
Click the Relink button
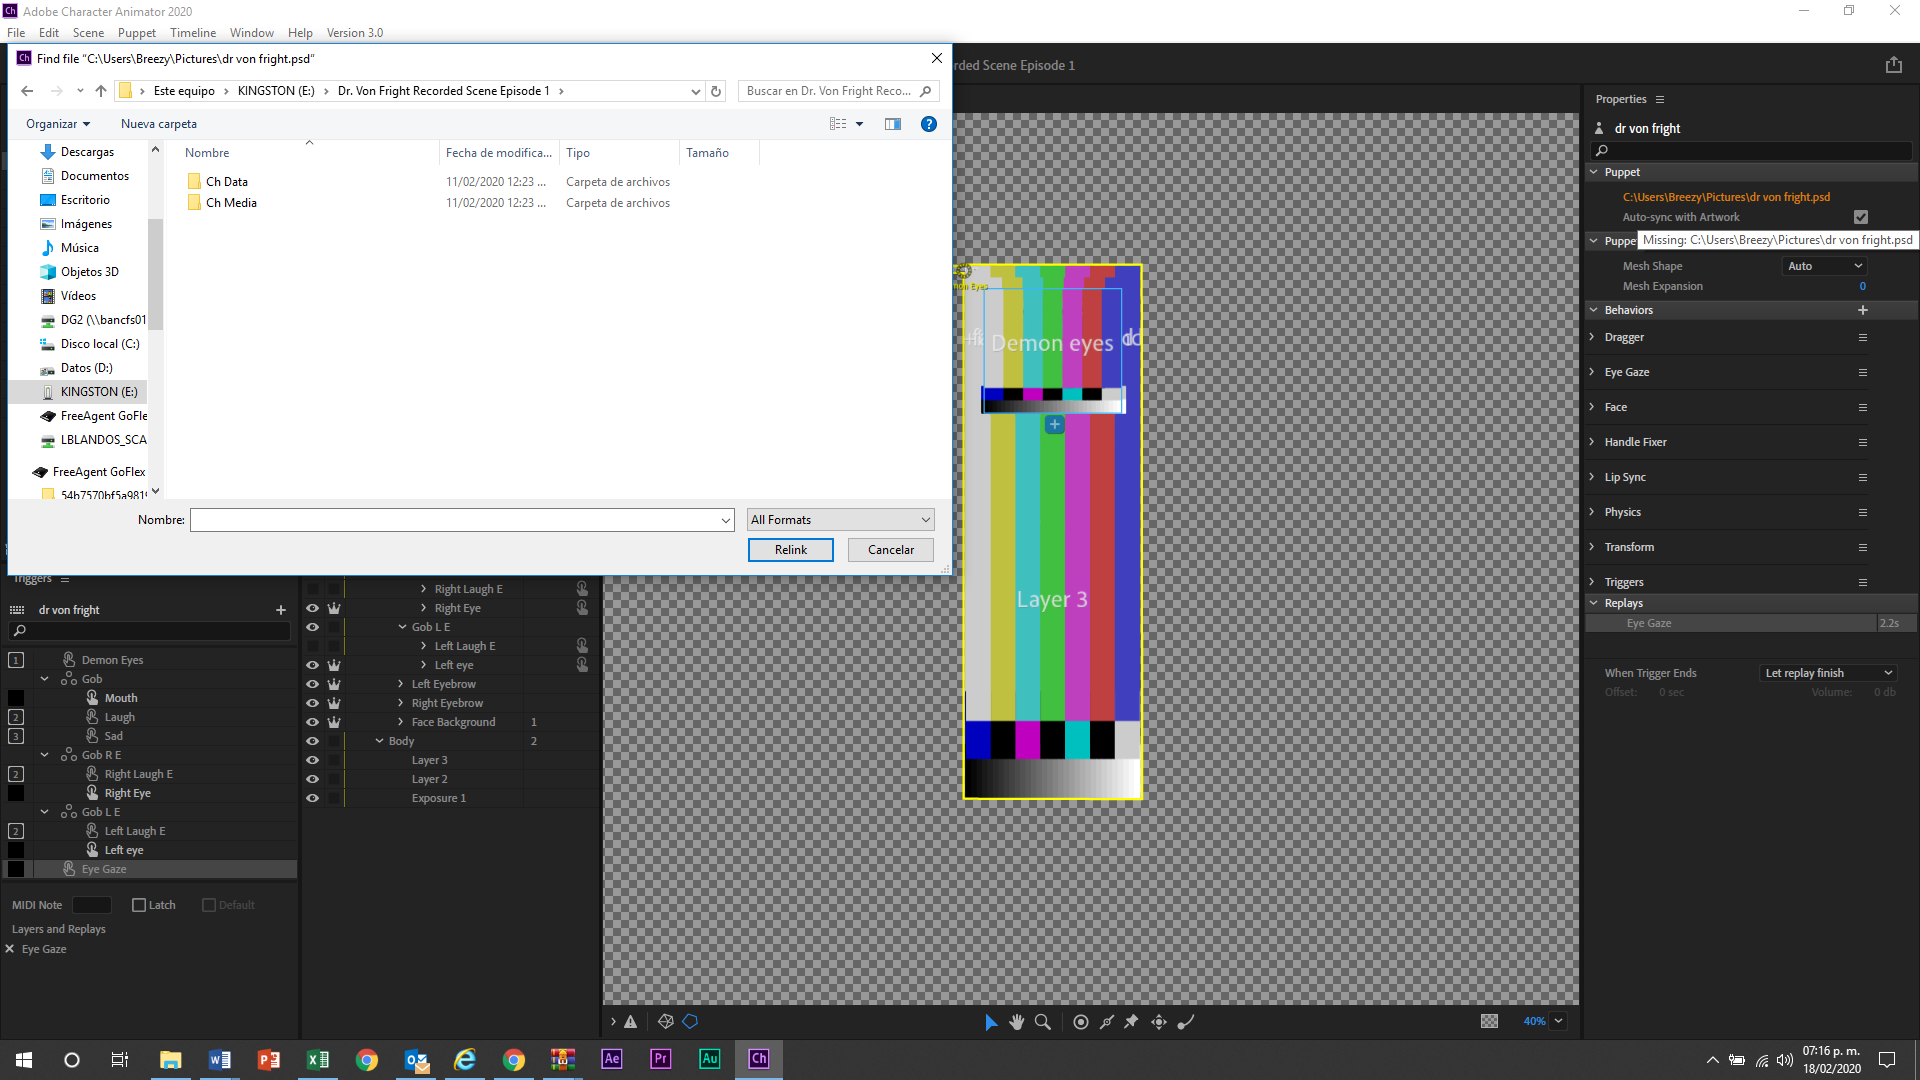click(x=790, y=550)
